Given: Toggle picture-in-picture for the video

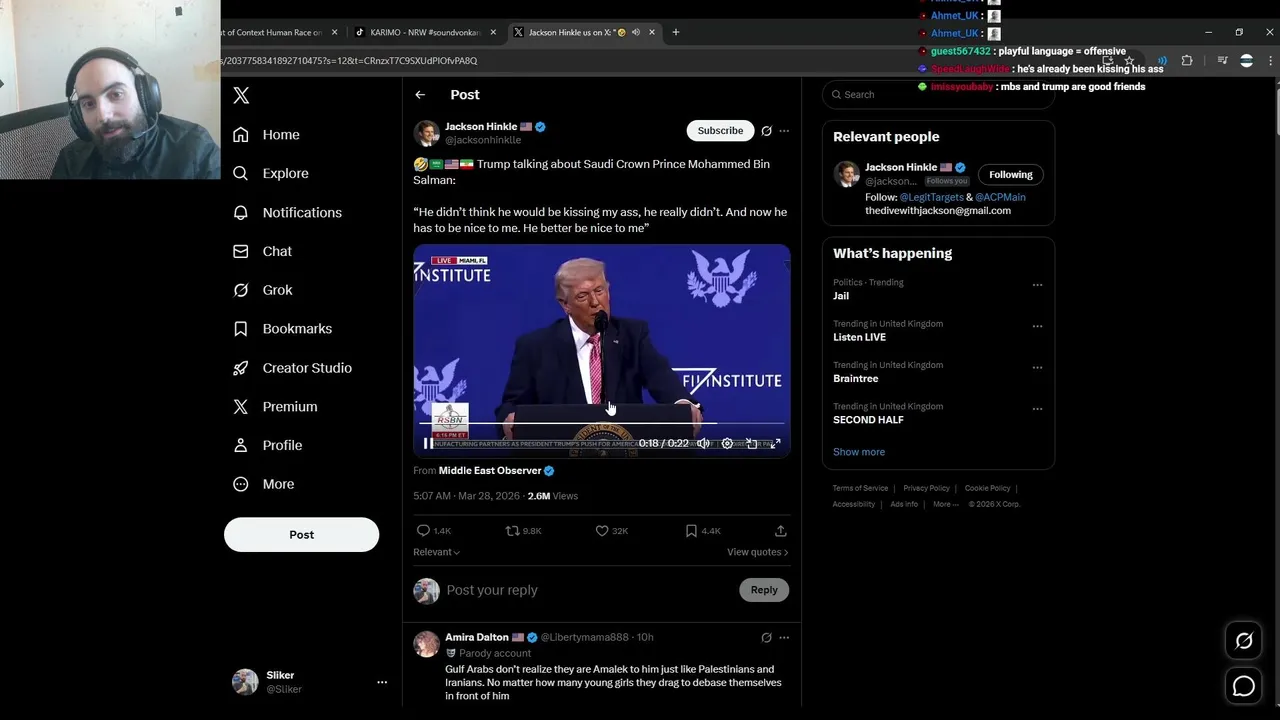Looking at the screenshot, I should point(751,443).
